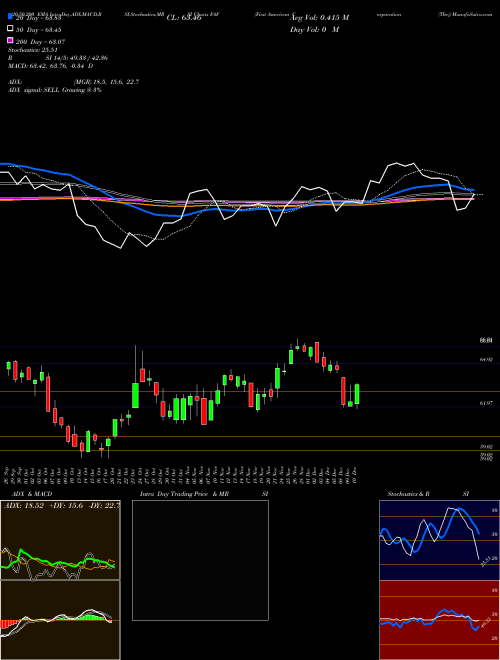Click the ADX 18.52 +DY -DY readout
500x660 pixels.
click(62, 506)
